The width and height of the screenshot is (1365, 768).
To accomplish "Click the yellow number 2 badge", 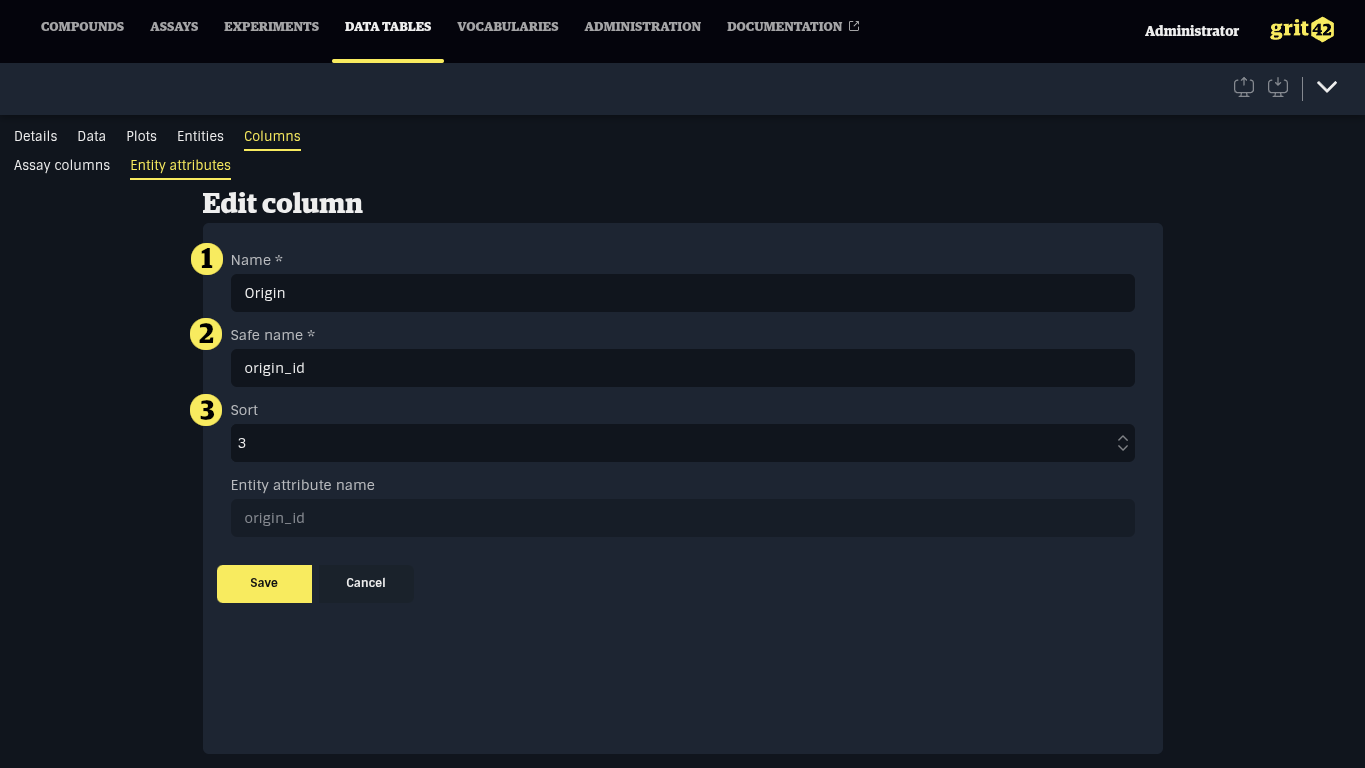I will tap(207, 335).
